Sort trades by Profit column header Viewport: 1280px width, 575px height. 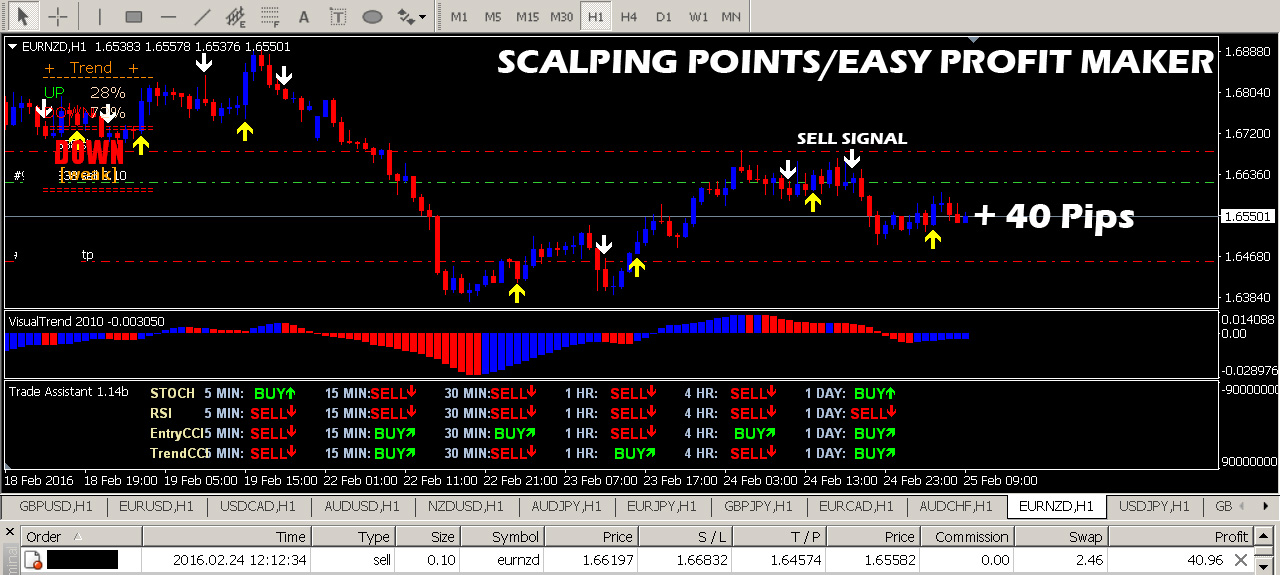coord(1180,537)
